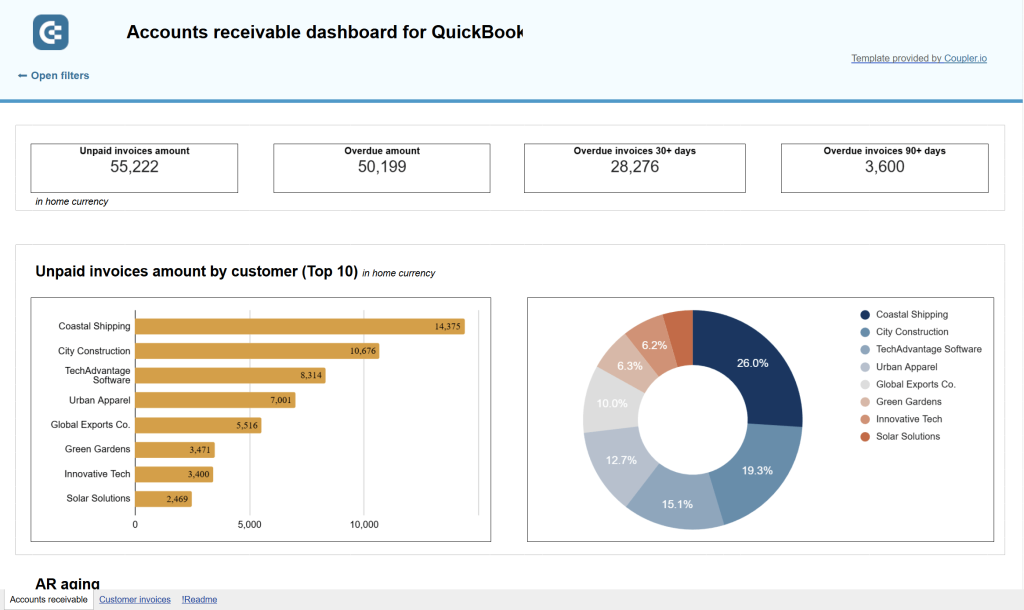Click the Unpaid invoices amount card
This screenshot has height=610, width=1024.
[x=133, y=168]
